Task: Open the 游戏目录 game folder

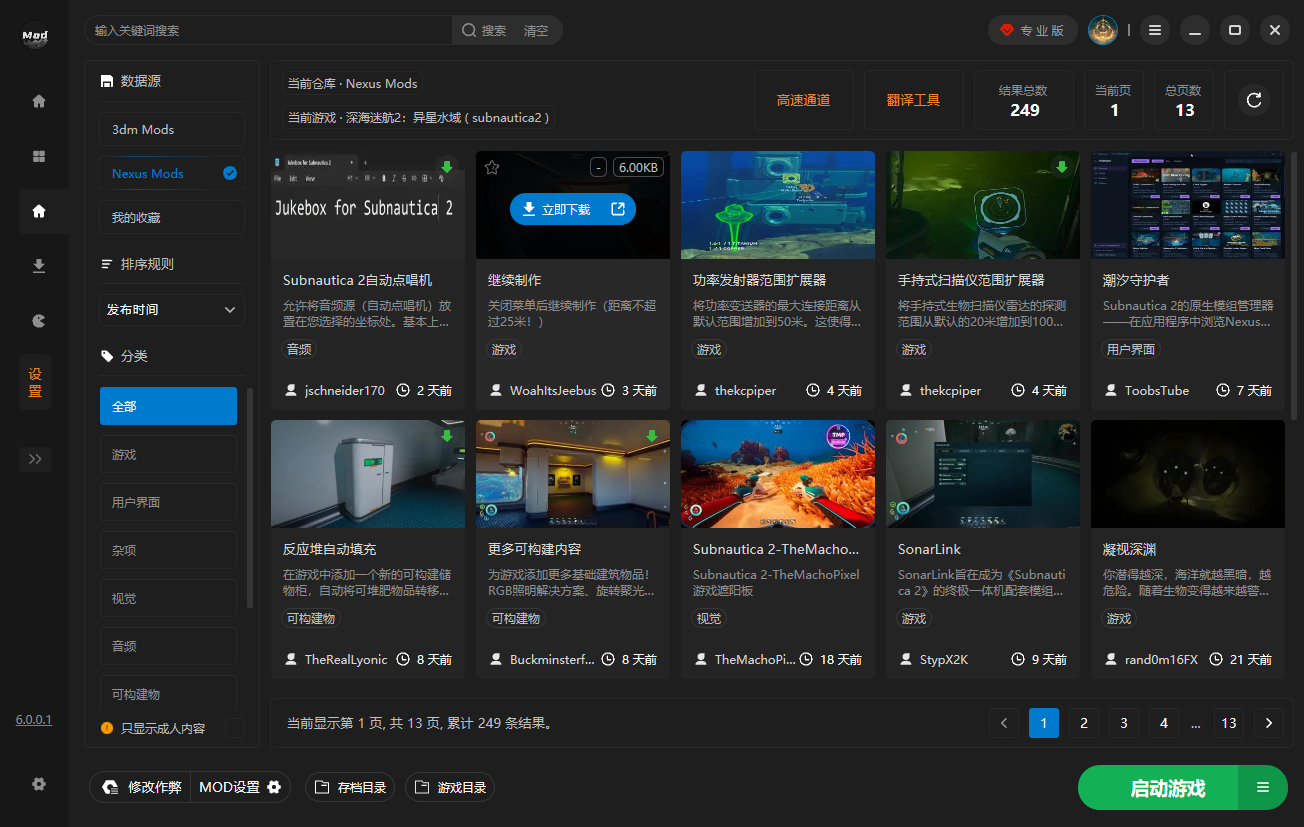Action: (x=450, y=787)
